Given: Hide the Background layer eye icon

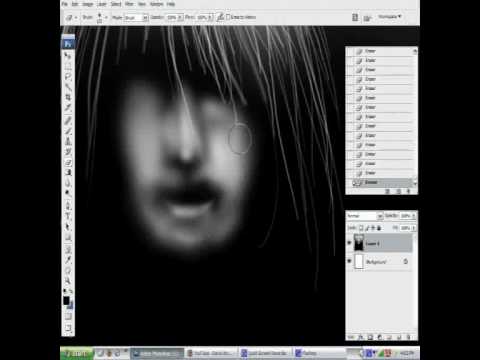Looking at the screenshot, I should pos(349,261).
